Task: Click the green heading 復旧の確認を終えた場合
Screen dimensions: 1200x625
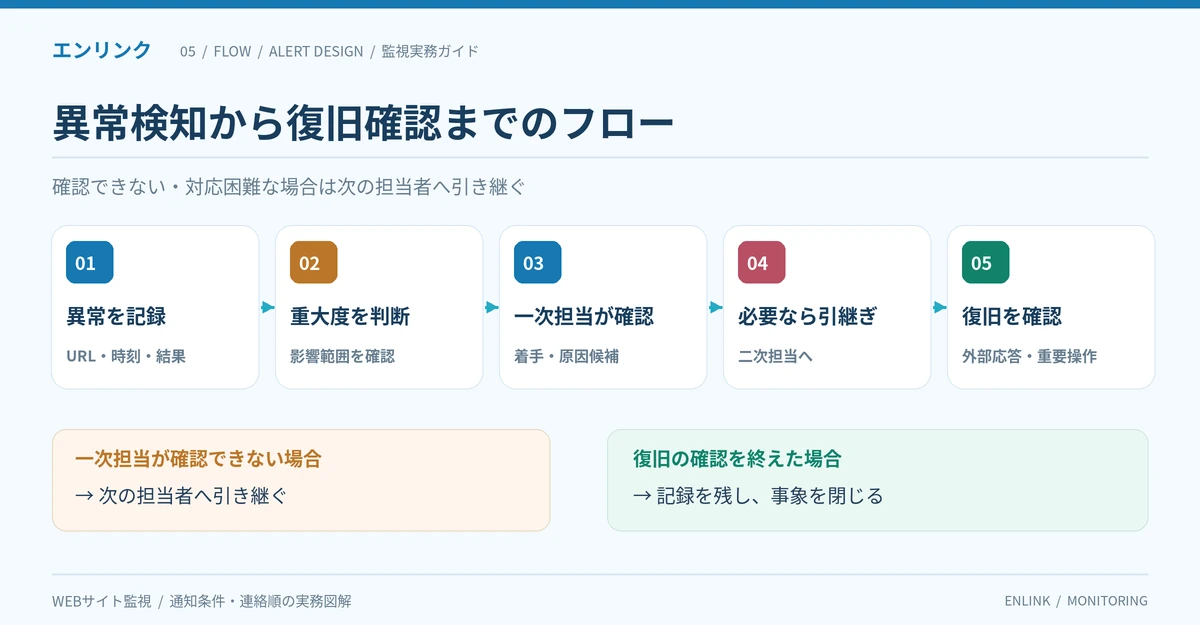Action: (737, 459)
